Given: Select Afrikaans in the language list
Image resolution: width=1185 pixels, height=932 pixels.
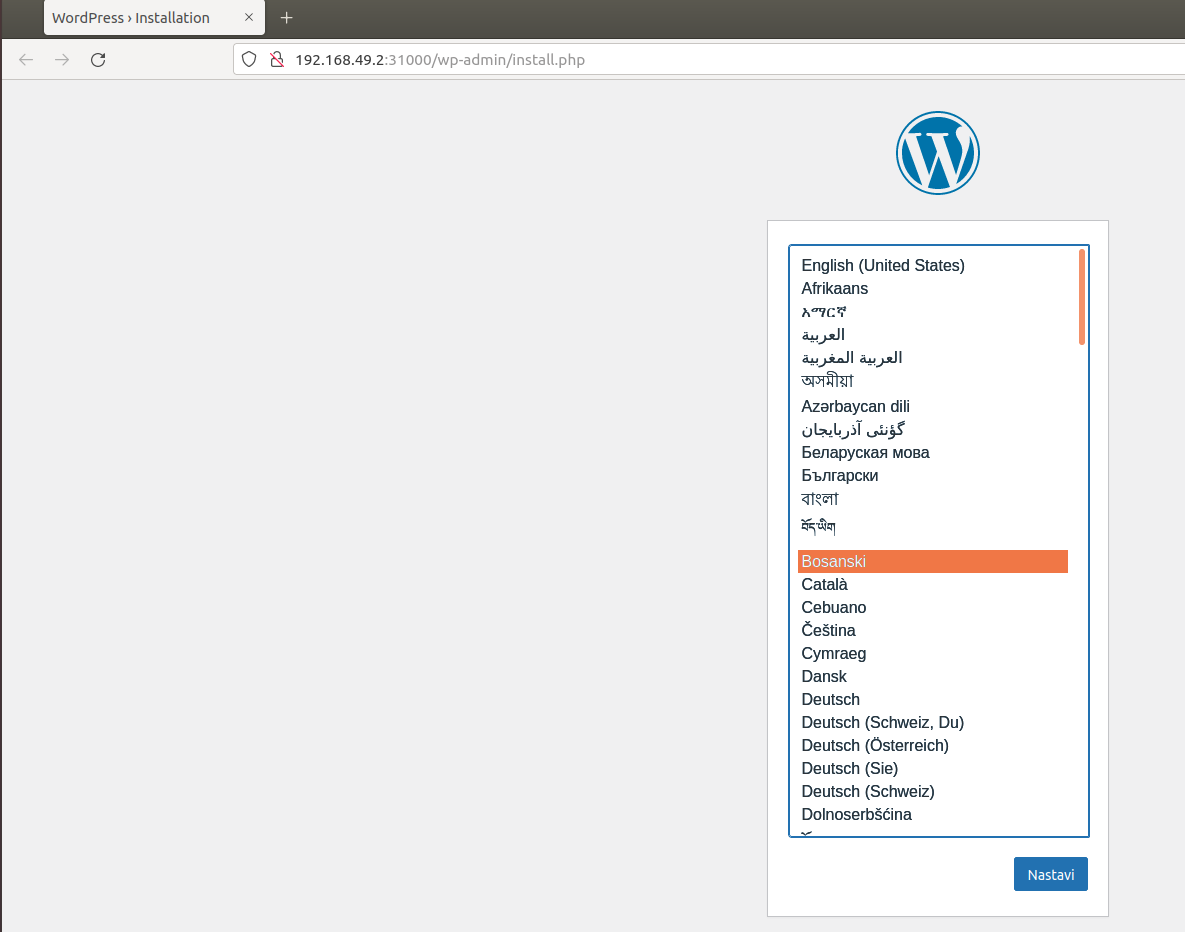Looking at the screenshot, I should pos(933,289).
